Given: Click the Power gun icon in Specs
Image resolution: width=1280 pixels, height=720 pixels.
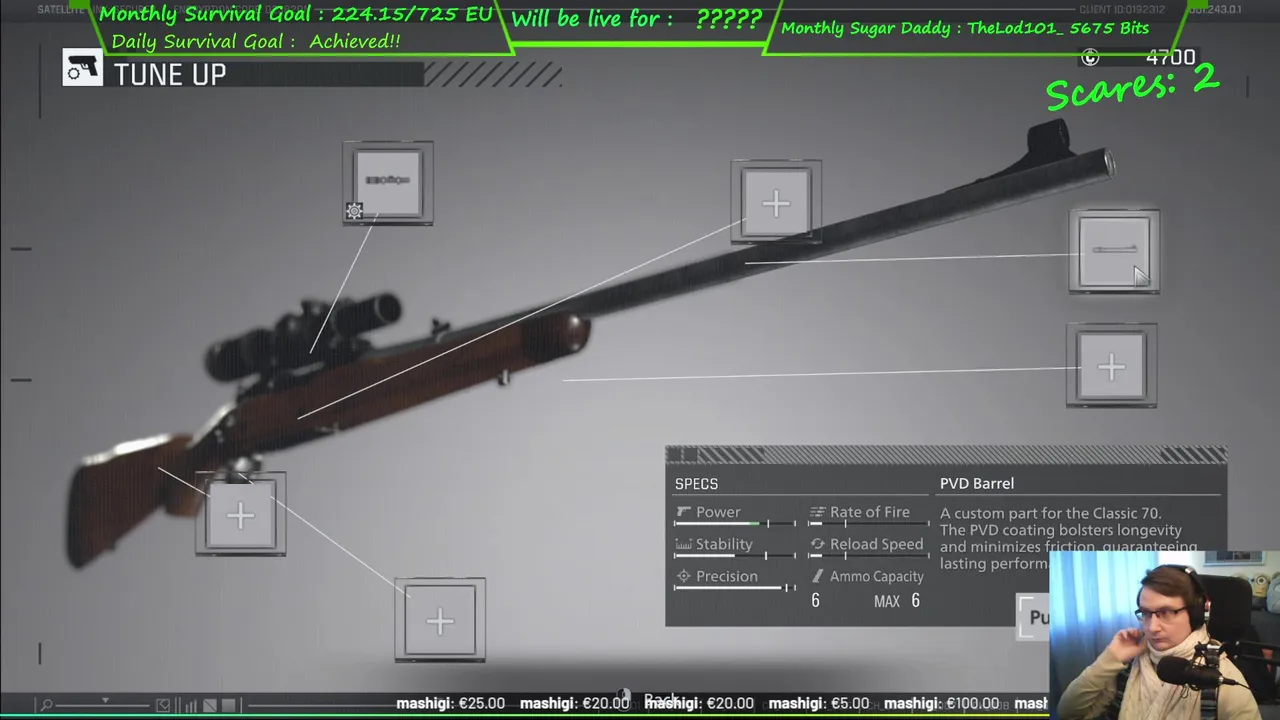Looking at the screenshot, I should [683, 512].
